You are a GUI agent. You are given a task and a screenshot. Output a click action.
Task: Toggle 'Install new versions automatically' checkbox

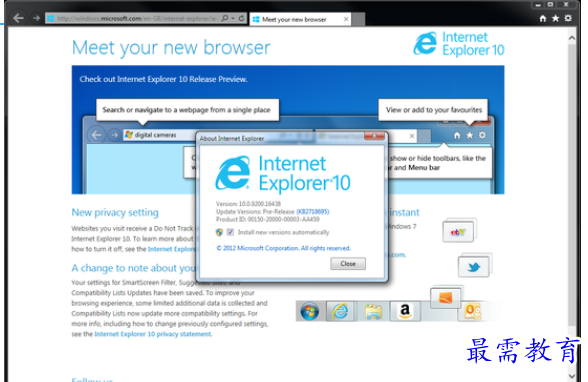(230, 232)
